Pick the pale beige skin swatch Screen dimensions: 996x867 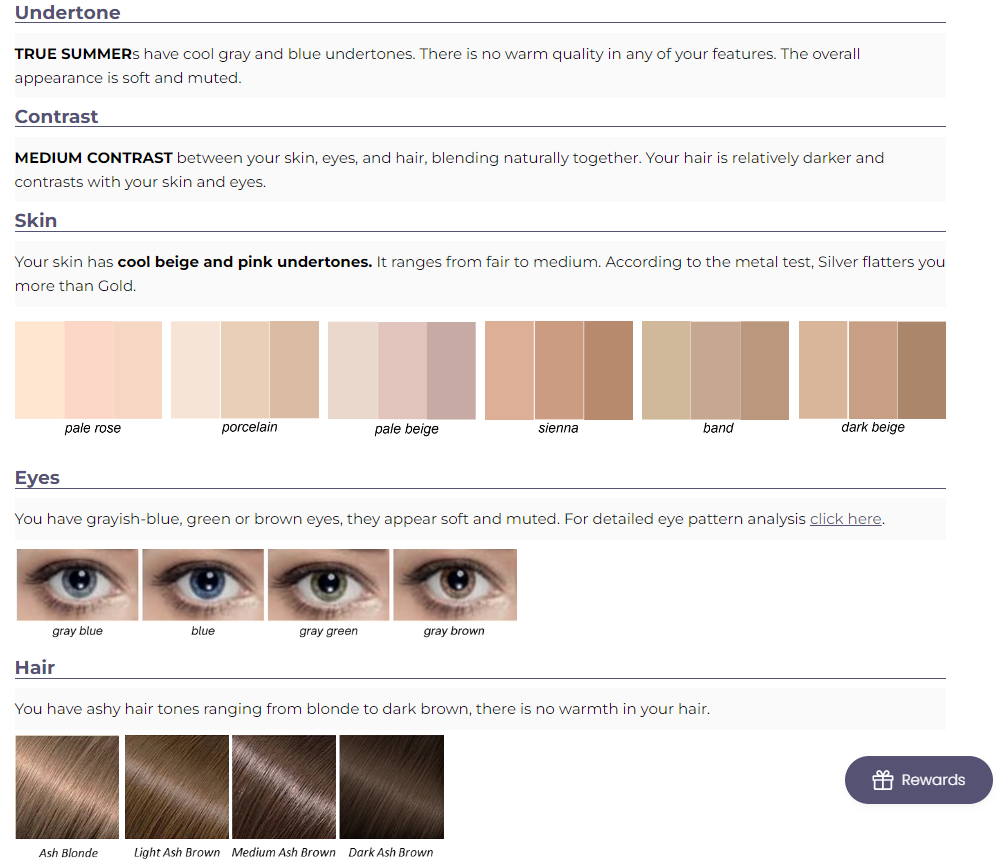[402, 370]
